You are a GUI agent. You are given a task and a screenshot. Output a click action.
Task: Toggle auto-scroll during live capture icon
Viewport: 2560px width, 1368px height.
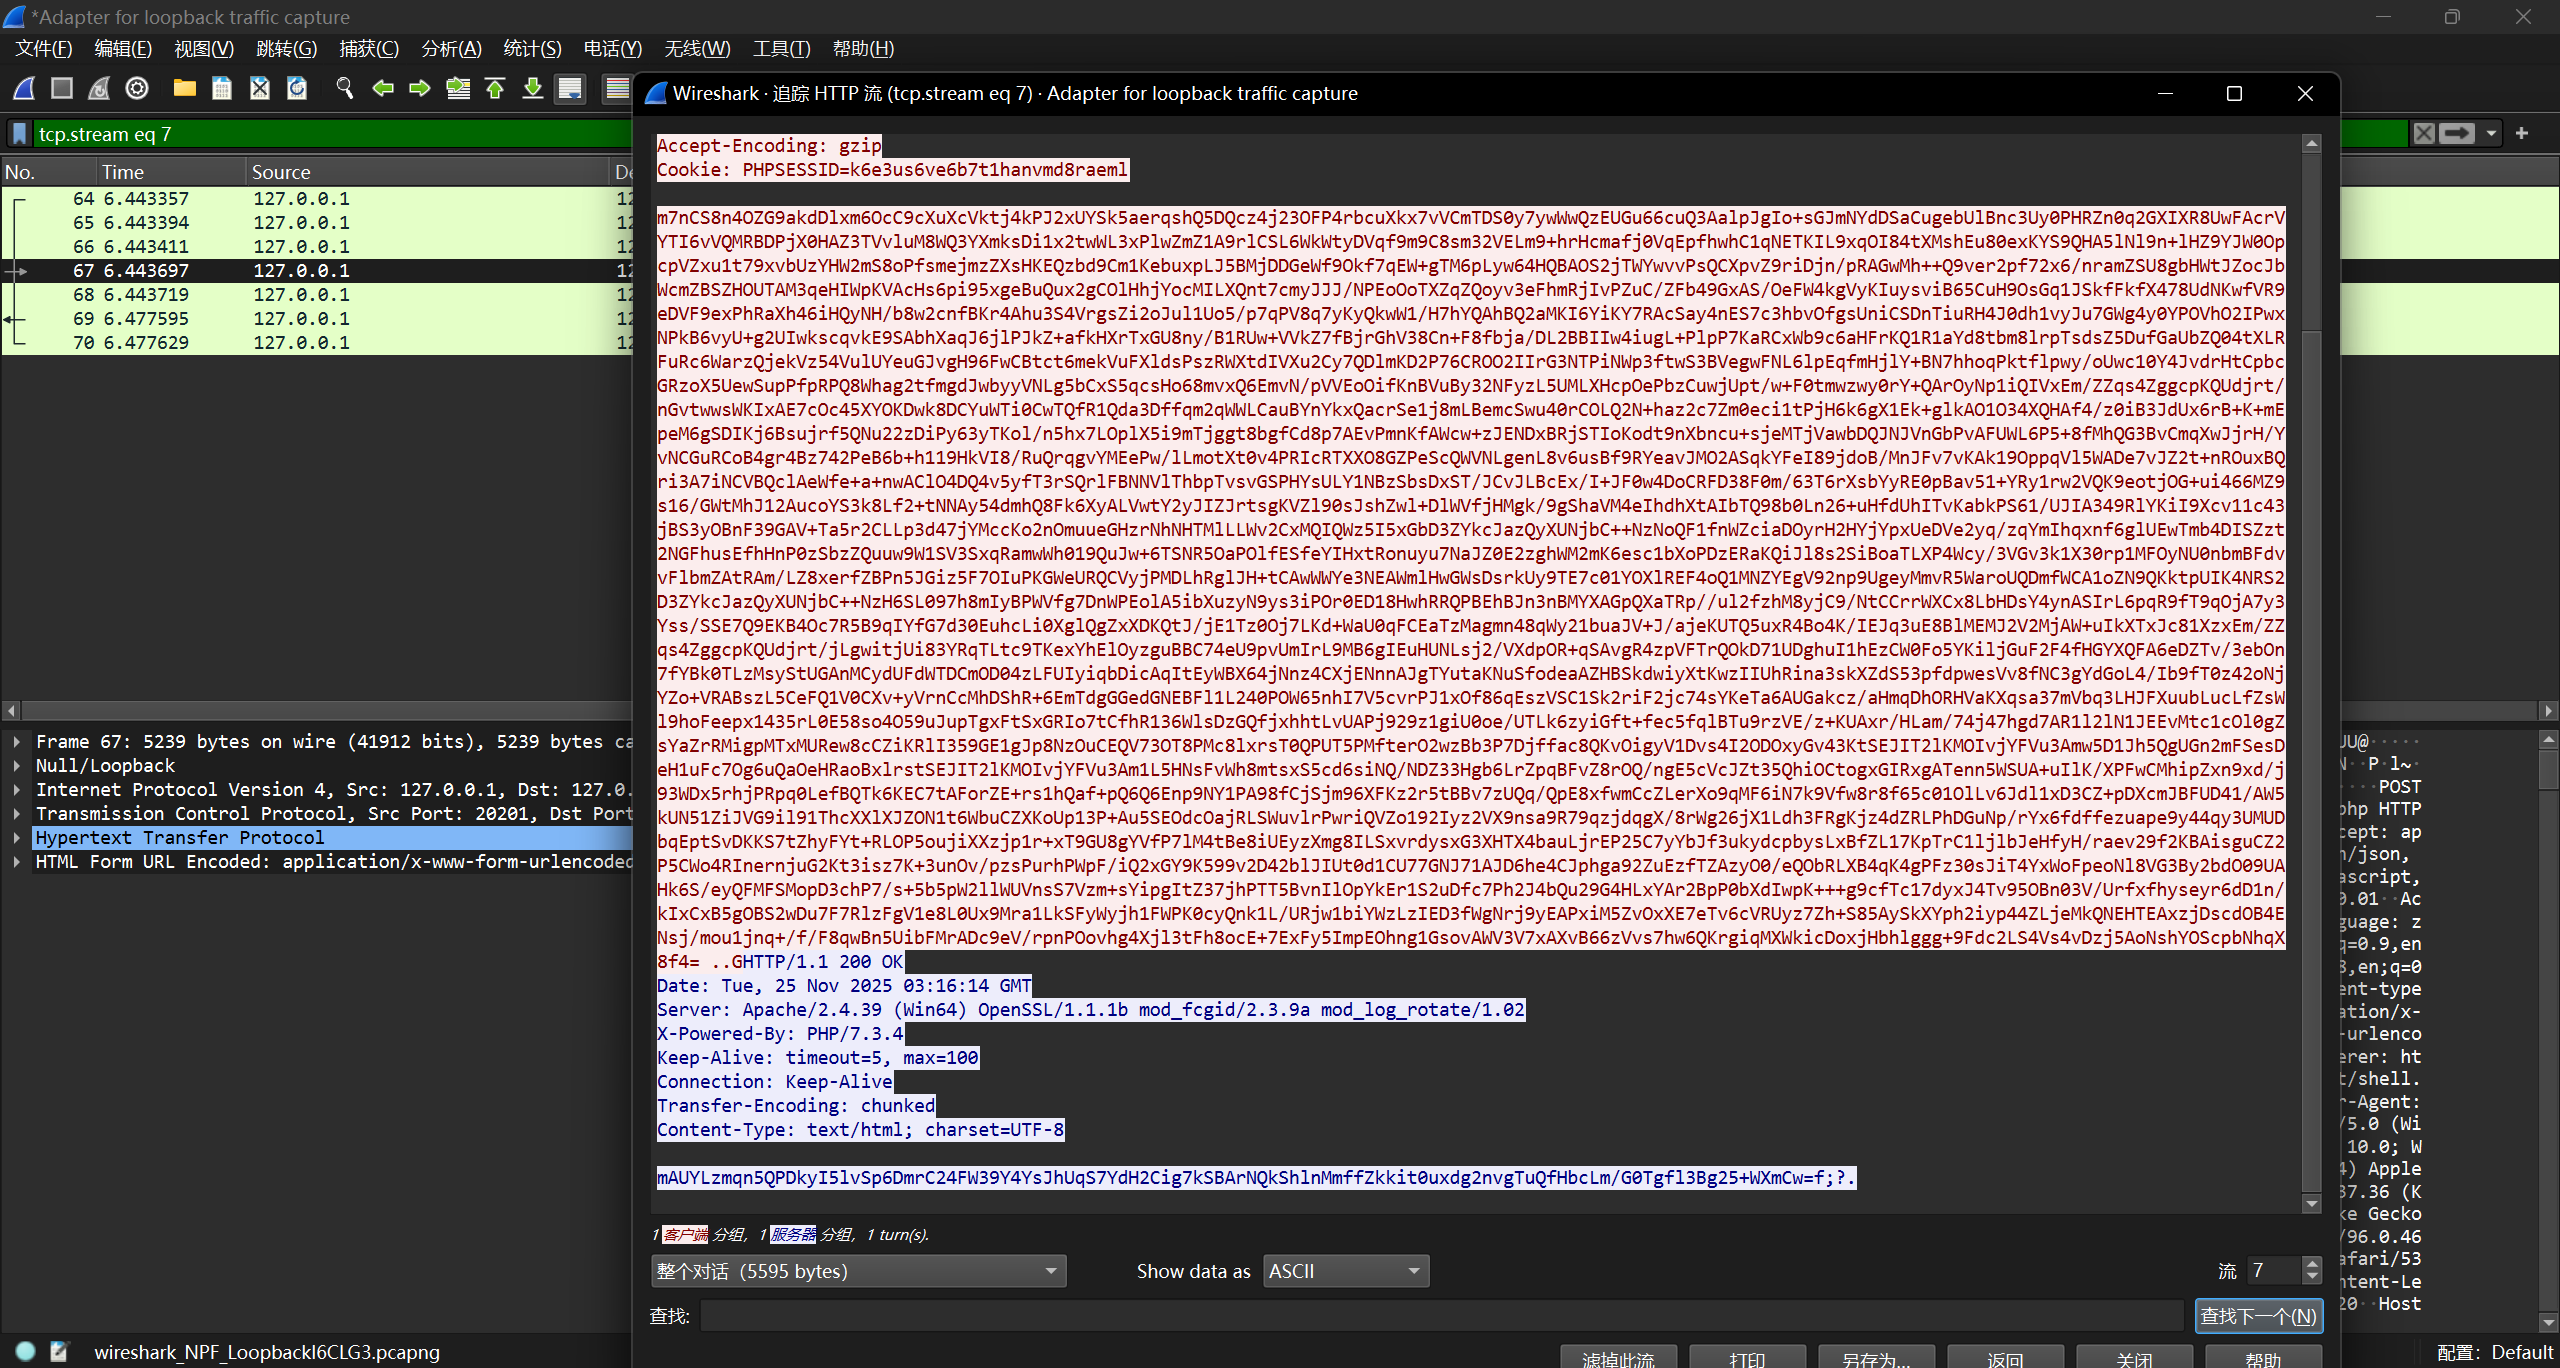tap(570, 89)
